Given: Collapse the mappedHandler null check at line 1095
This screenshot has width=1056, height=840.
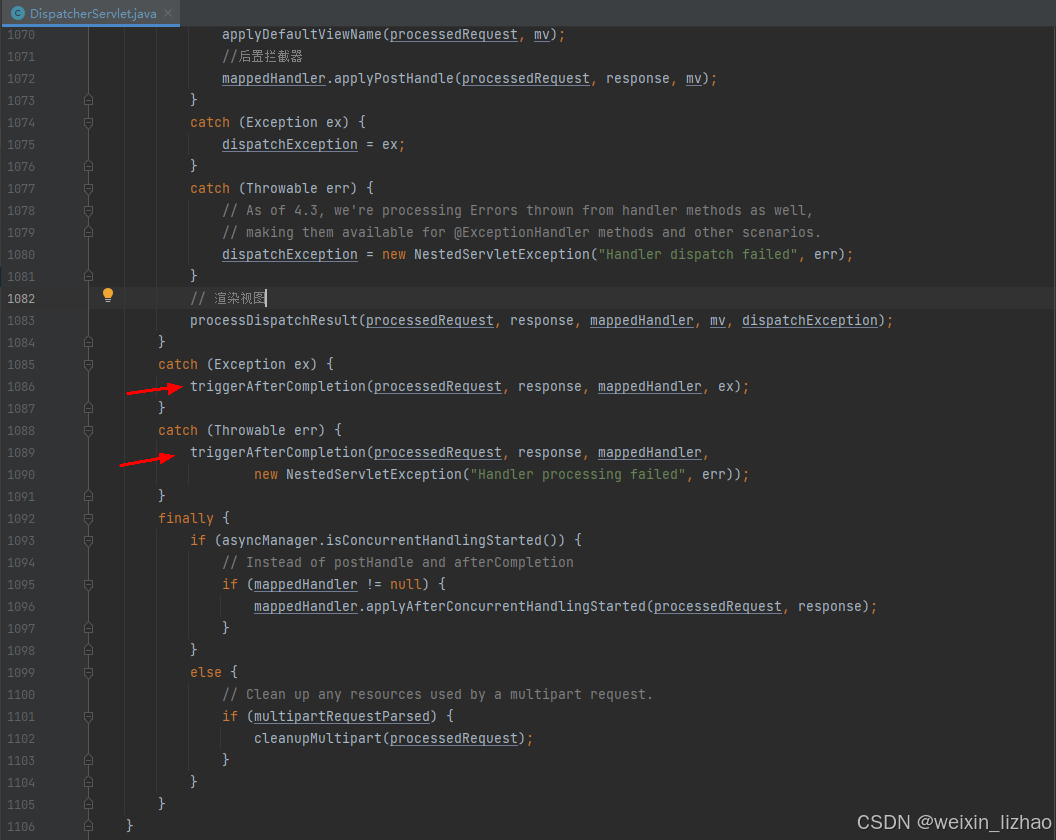Looking at the screenshot, I should (x=88, y=585).
